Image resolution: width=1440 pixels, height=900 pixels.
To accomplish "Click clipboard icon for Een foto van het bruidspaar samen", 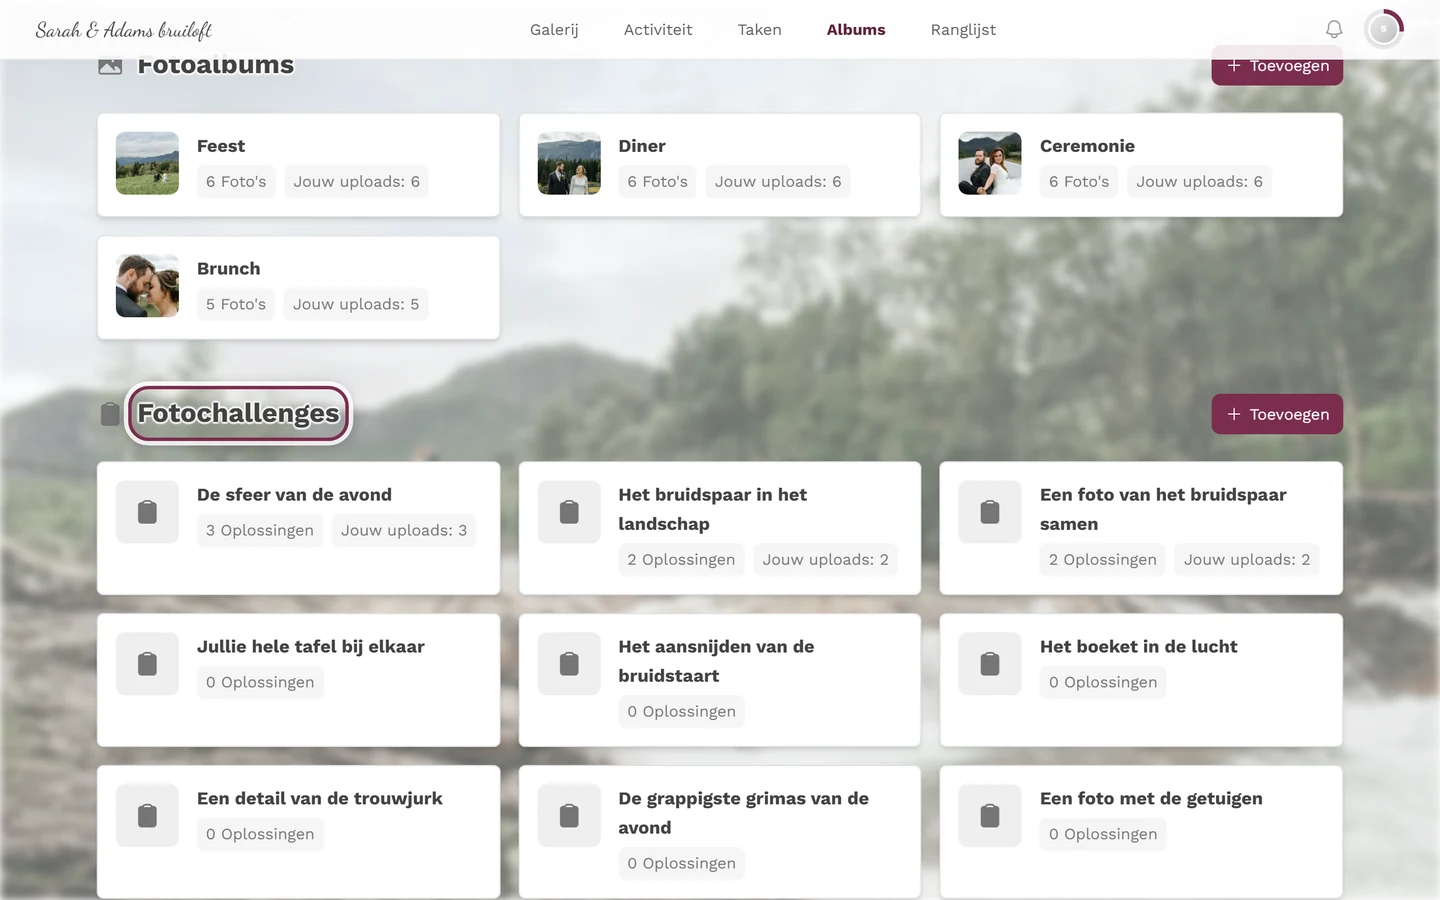I will 990,512.
